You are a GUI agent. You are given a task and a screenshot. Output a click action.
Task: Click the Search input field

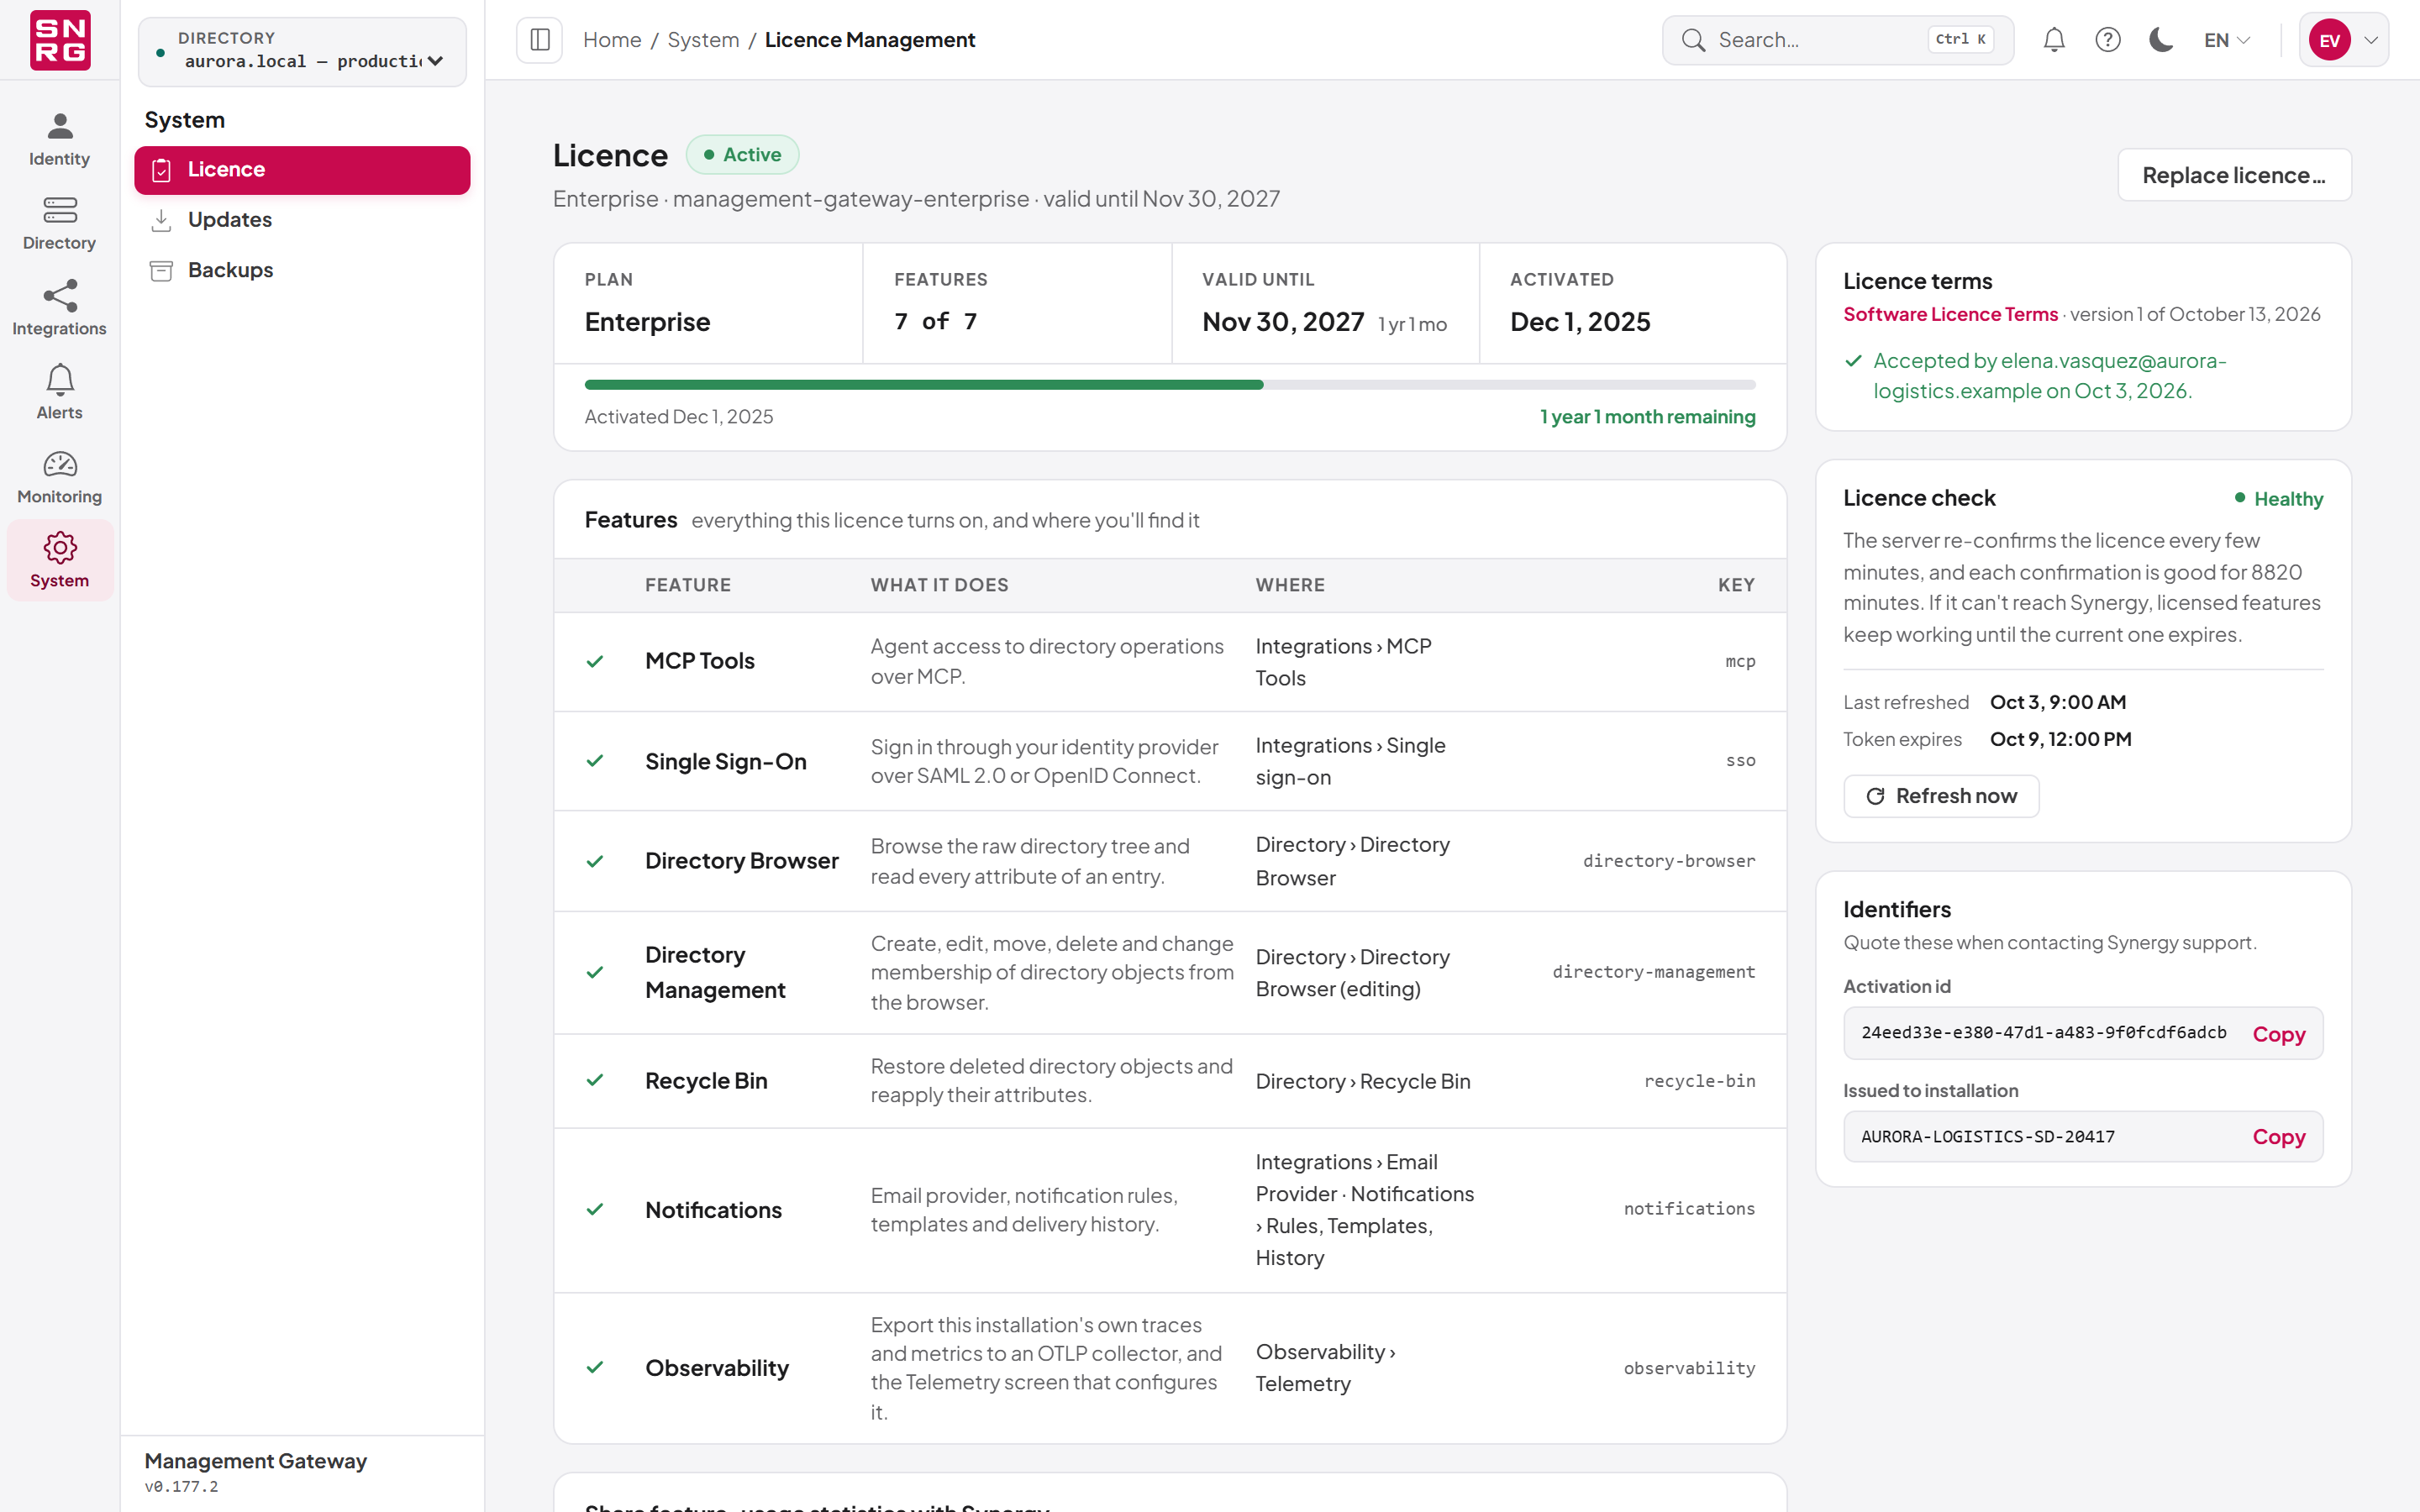[x=1838, y=40]
